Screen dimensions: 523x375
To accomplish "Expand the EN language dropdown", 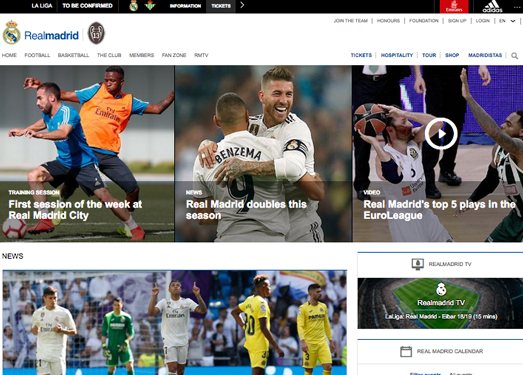I will coord(507,21).
